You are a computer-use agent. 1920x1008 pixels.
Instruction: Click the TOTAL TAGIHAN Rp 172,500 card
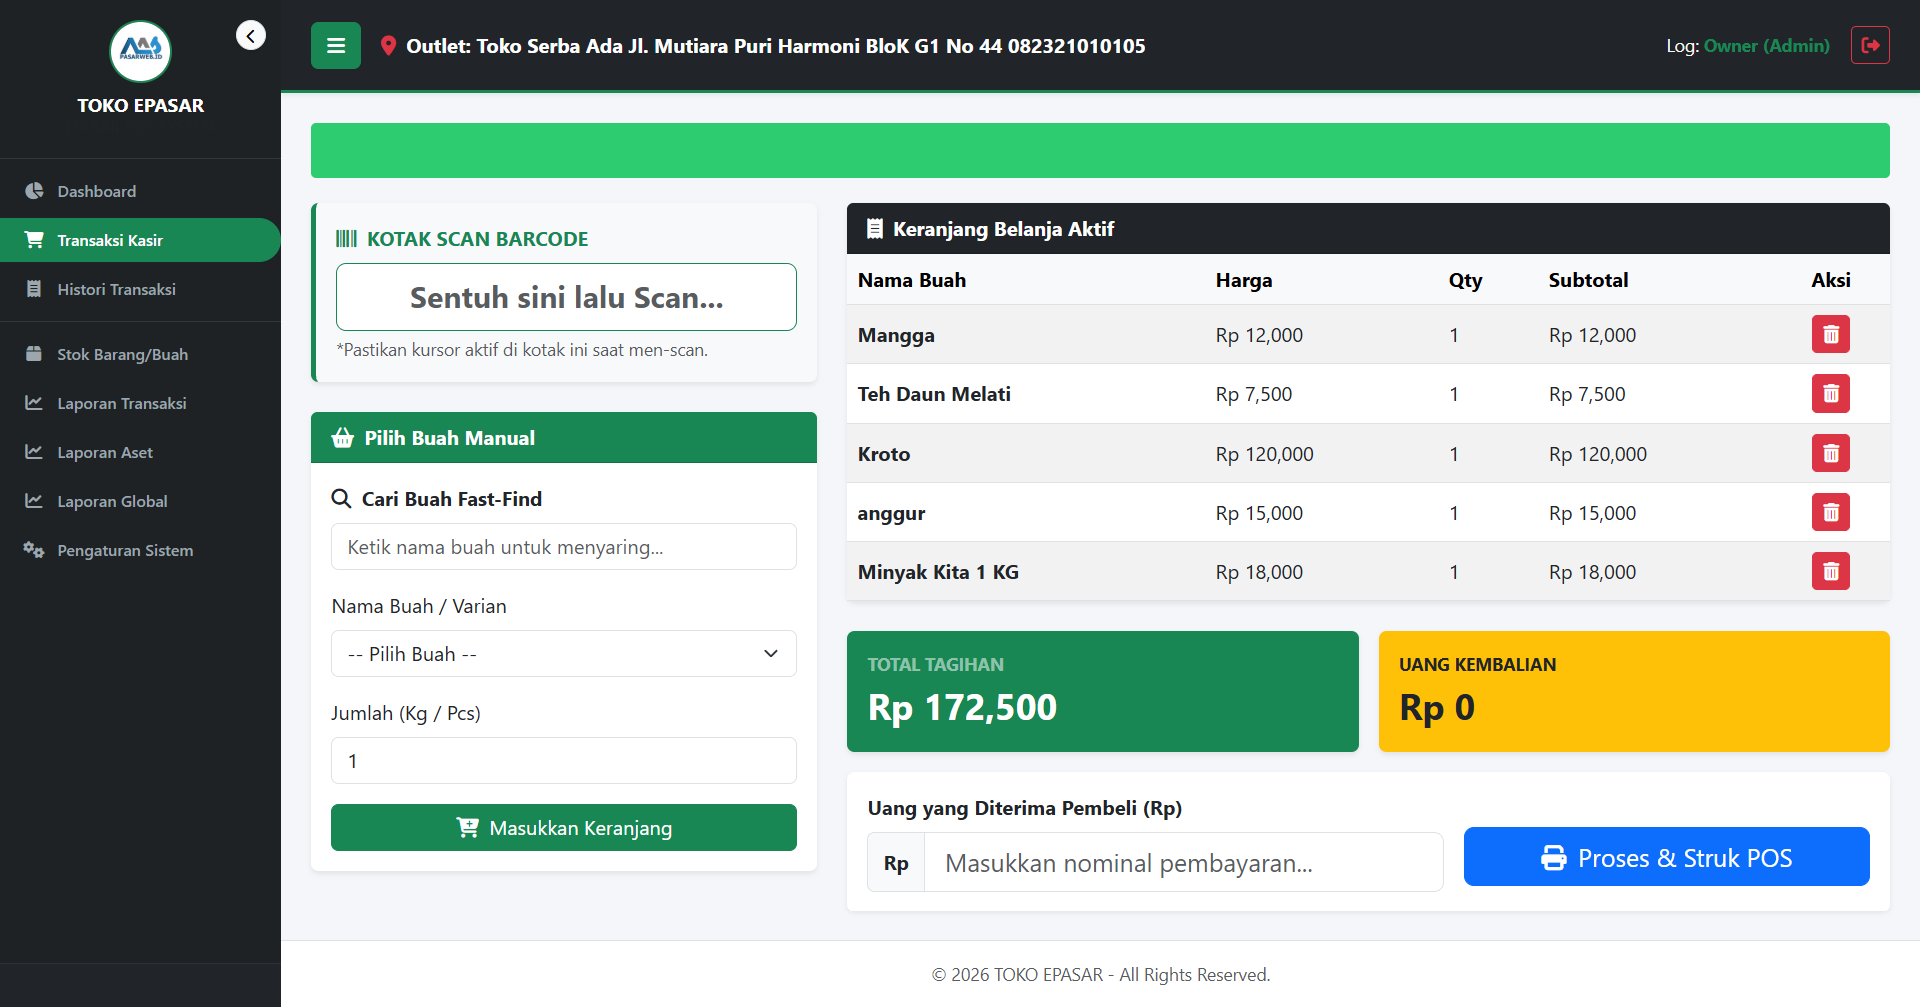tap(1103, 691)
